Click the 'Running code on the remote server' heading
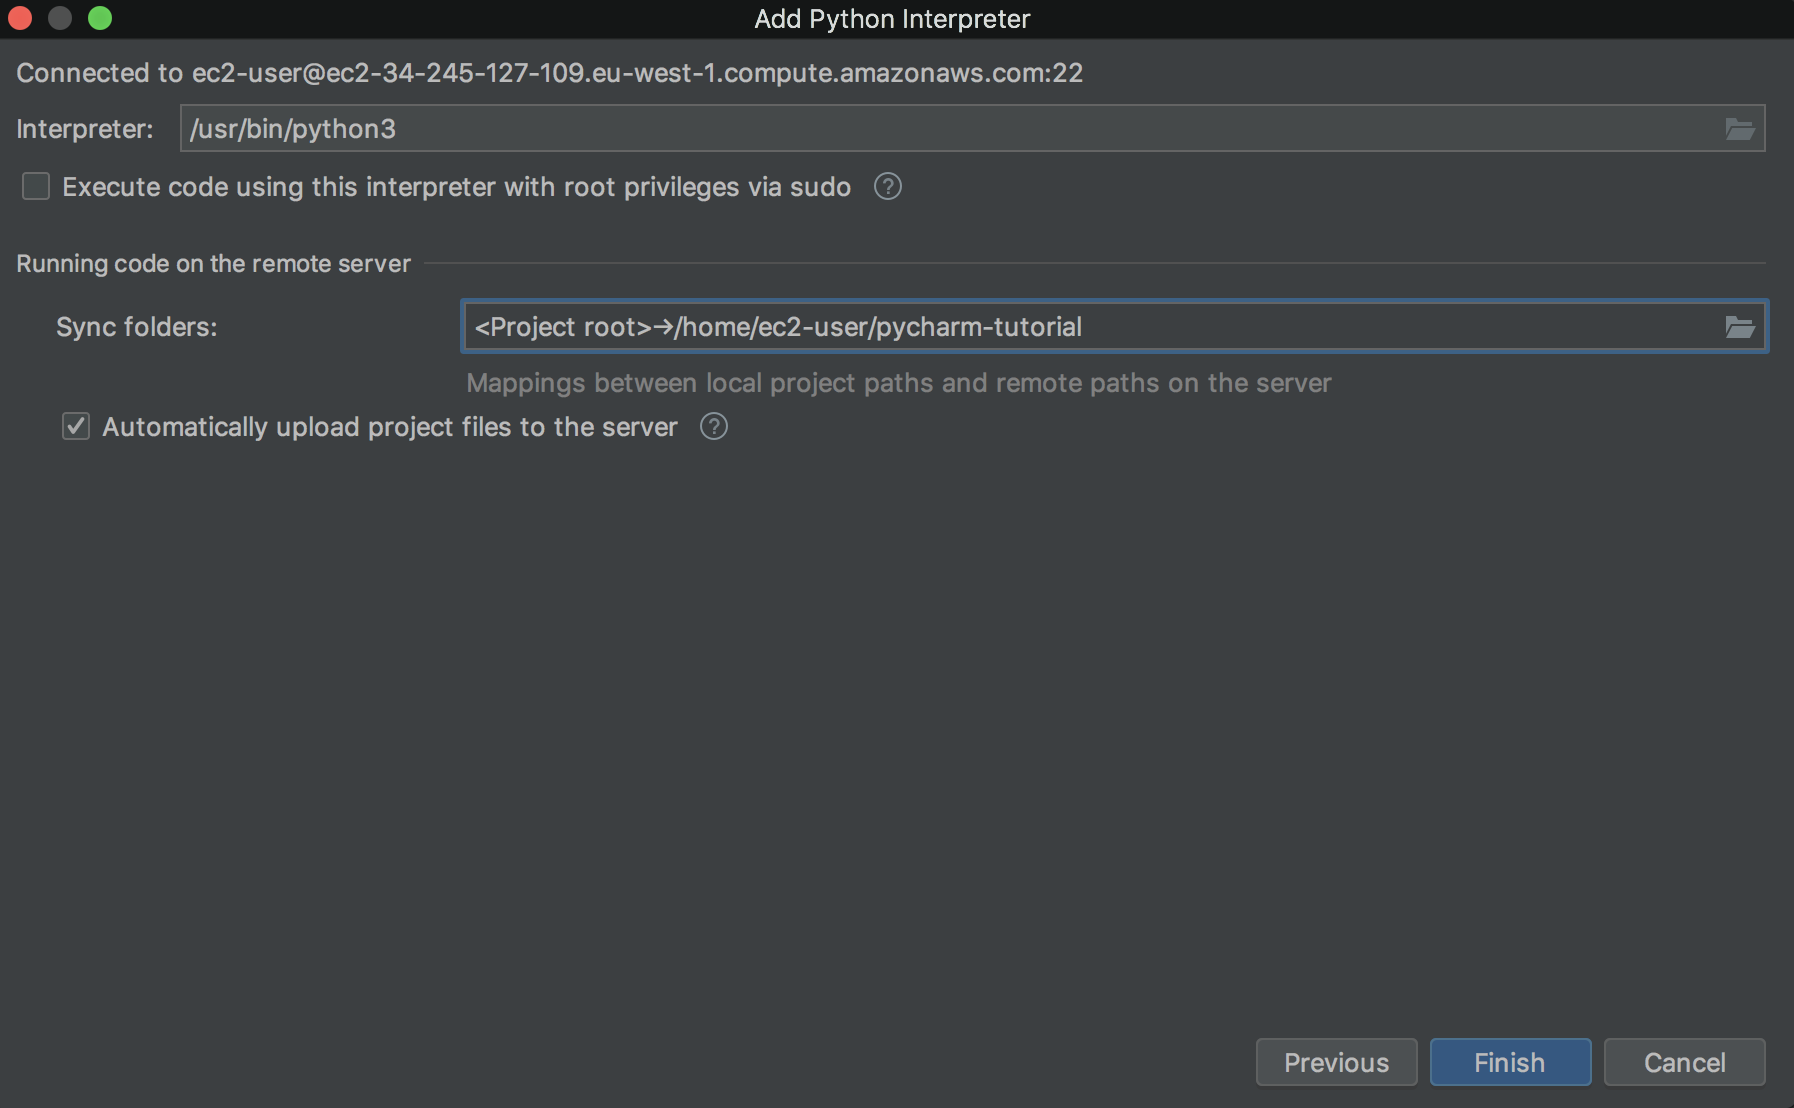This screenshot has height=1108, width=1794. click(213, 264)
